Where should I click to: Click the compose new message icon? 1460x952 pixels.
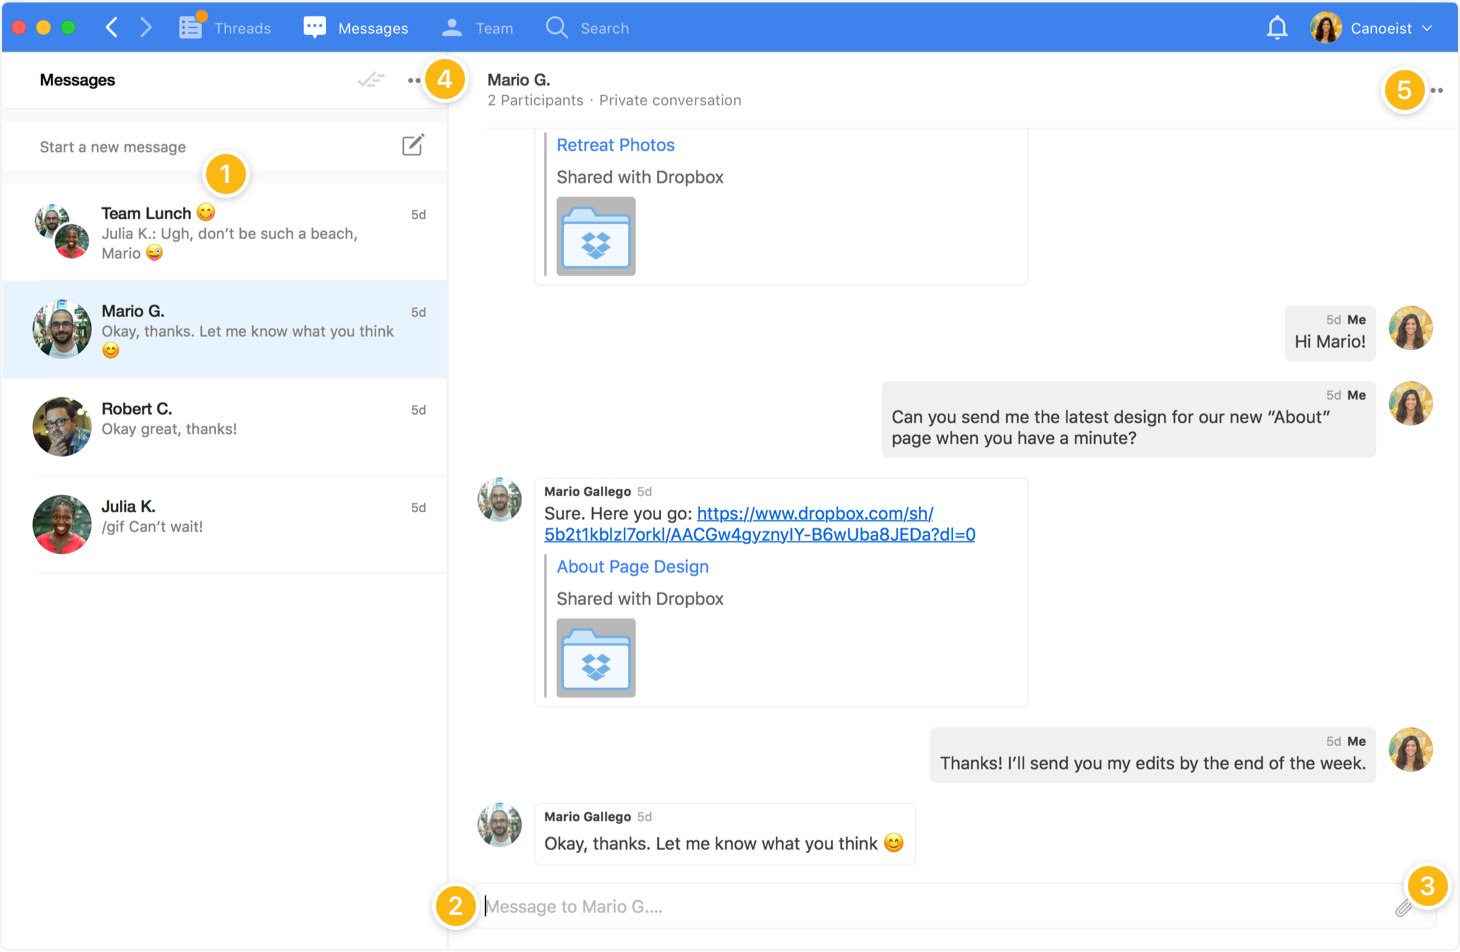coord(413,146)
